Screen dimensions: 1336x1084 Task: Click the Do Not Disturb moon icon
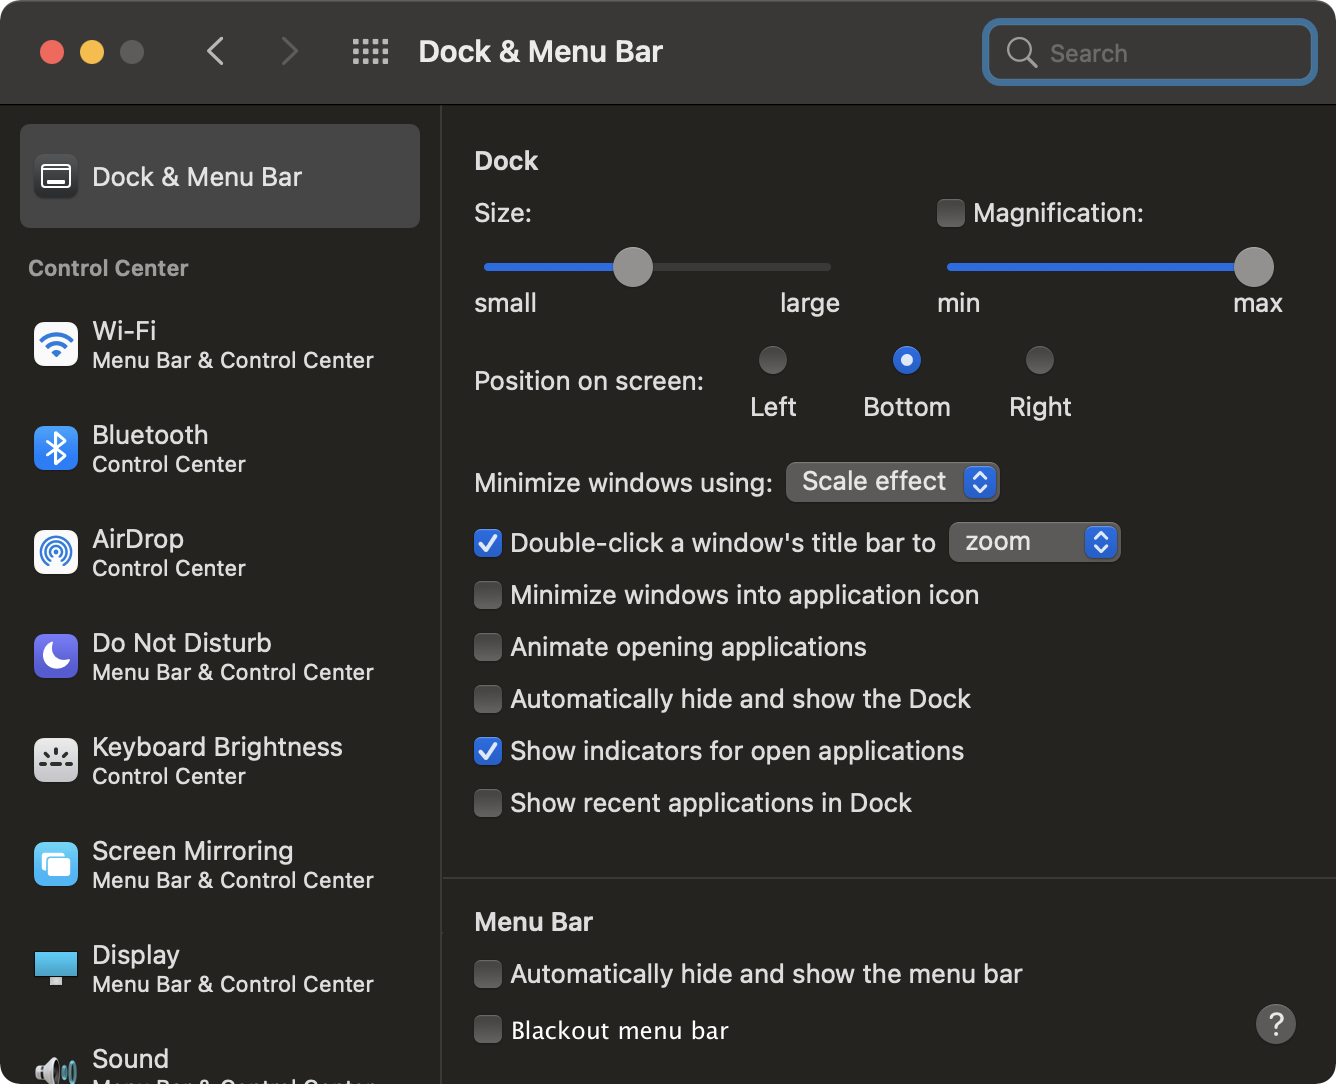tap(56, 657)
